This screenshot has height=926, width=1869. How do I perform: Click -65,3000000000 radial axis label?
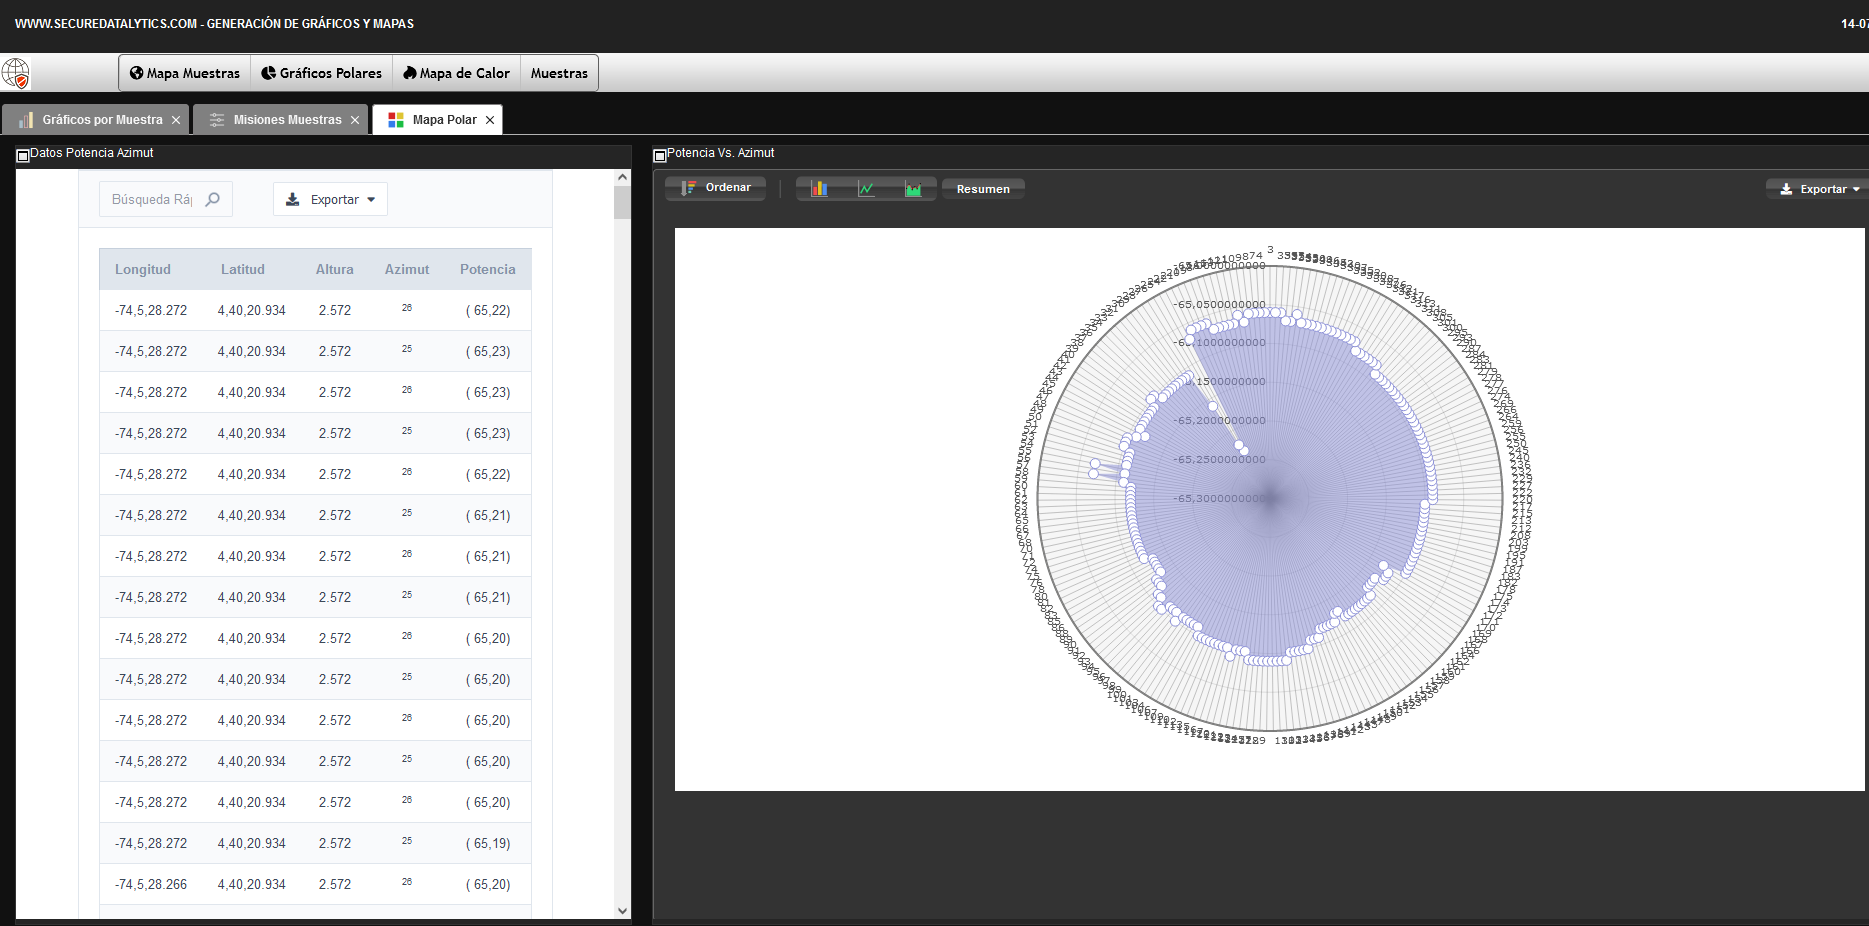(1221, 498)
